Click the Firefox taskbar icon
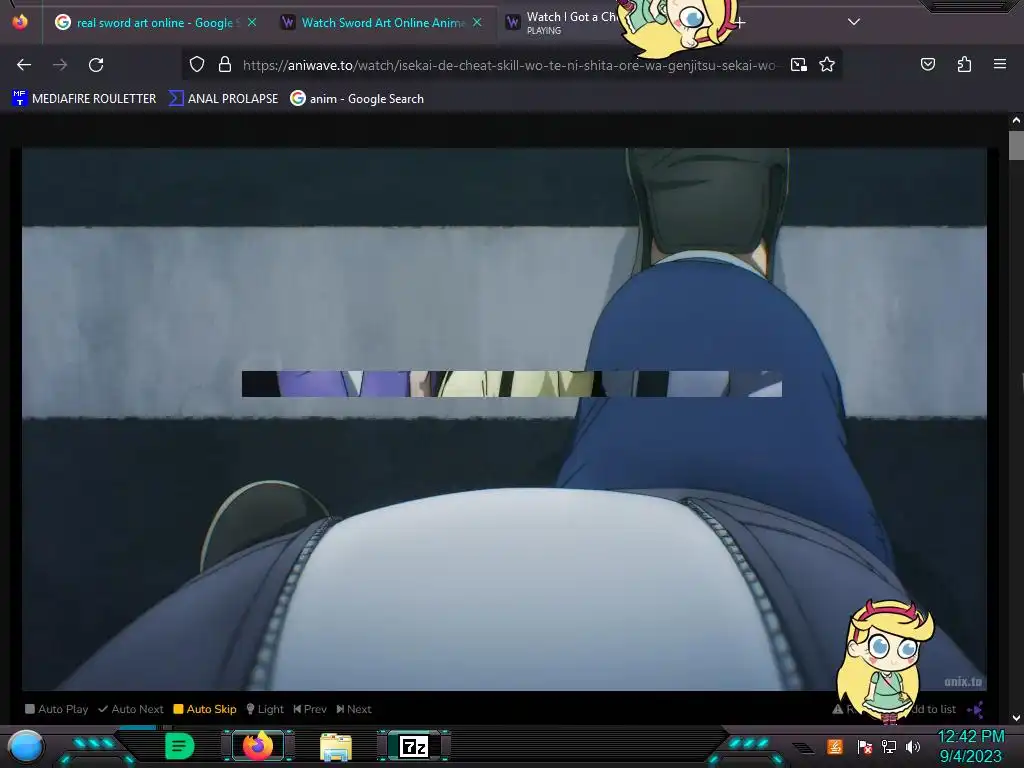The height and width of the screenshot is (768, 1024). coord(257,746)
